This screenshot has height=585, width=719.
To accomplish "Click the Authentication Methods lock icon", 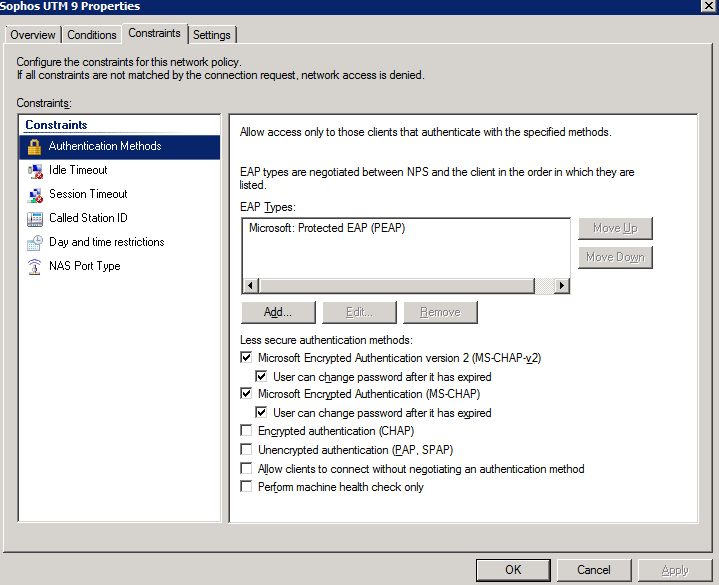I will (34, 147).
